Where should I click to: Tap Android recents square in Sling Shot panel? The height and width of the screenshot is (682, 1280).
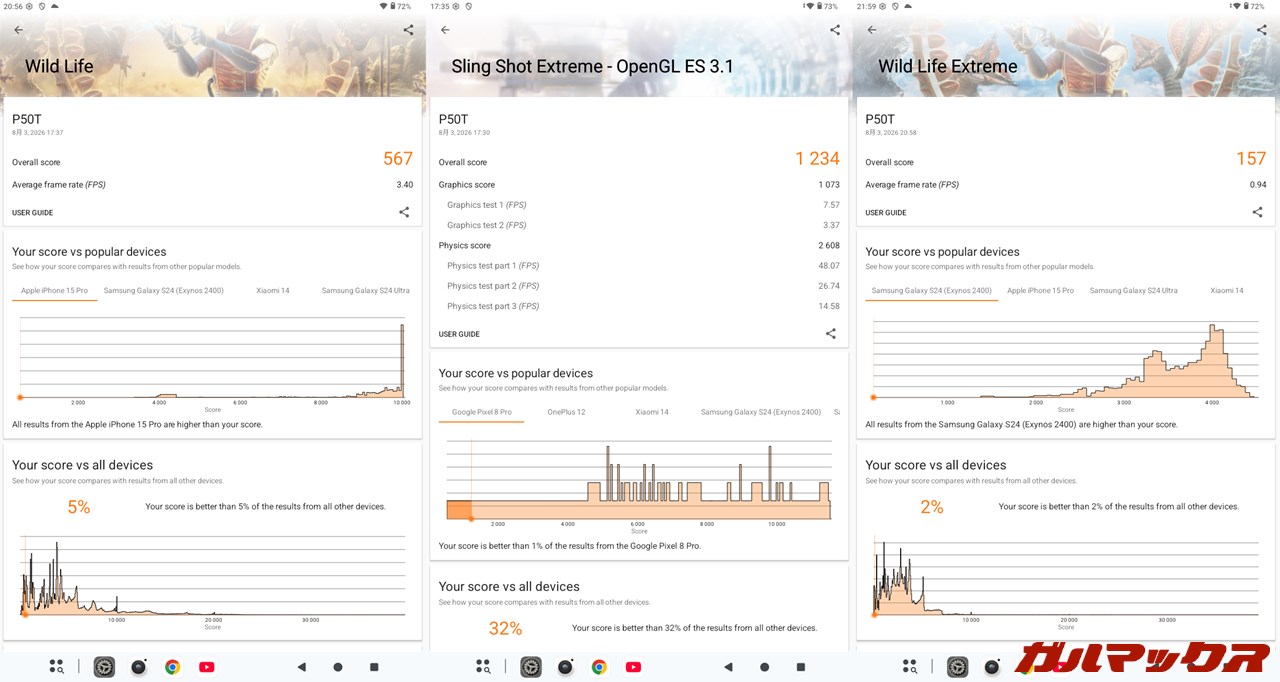(x=801, y=667)
